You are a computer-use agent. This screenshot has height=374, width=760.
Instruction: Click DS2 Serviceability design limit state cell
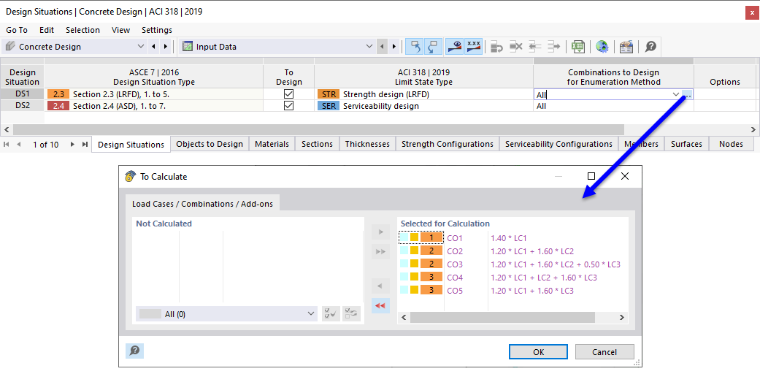pos(424,106)
